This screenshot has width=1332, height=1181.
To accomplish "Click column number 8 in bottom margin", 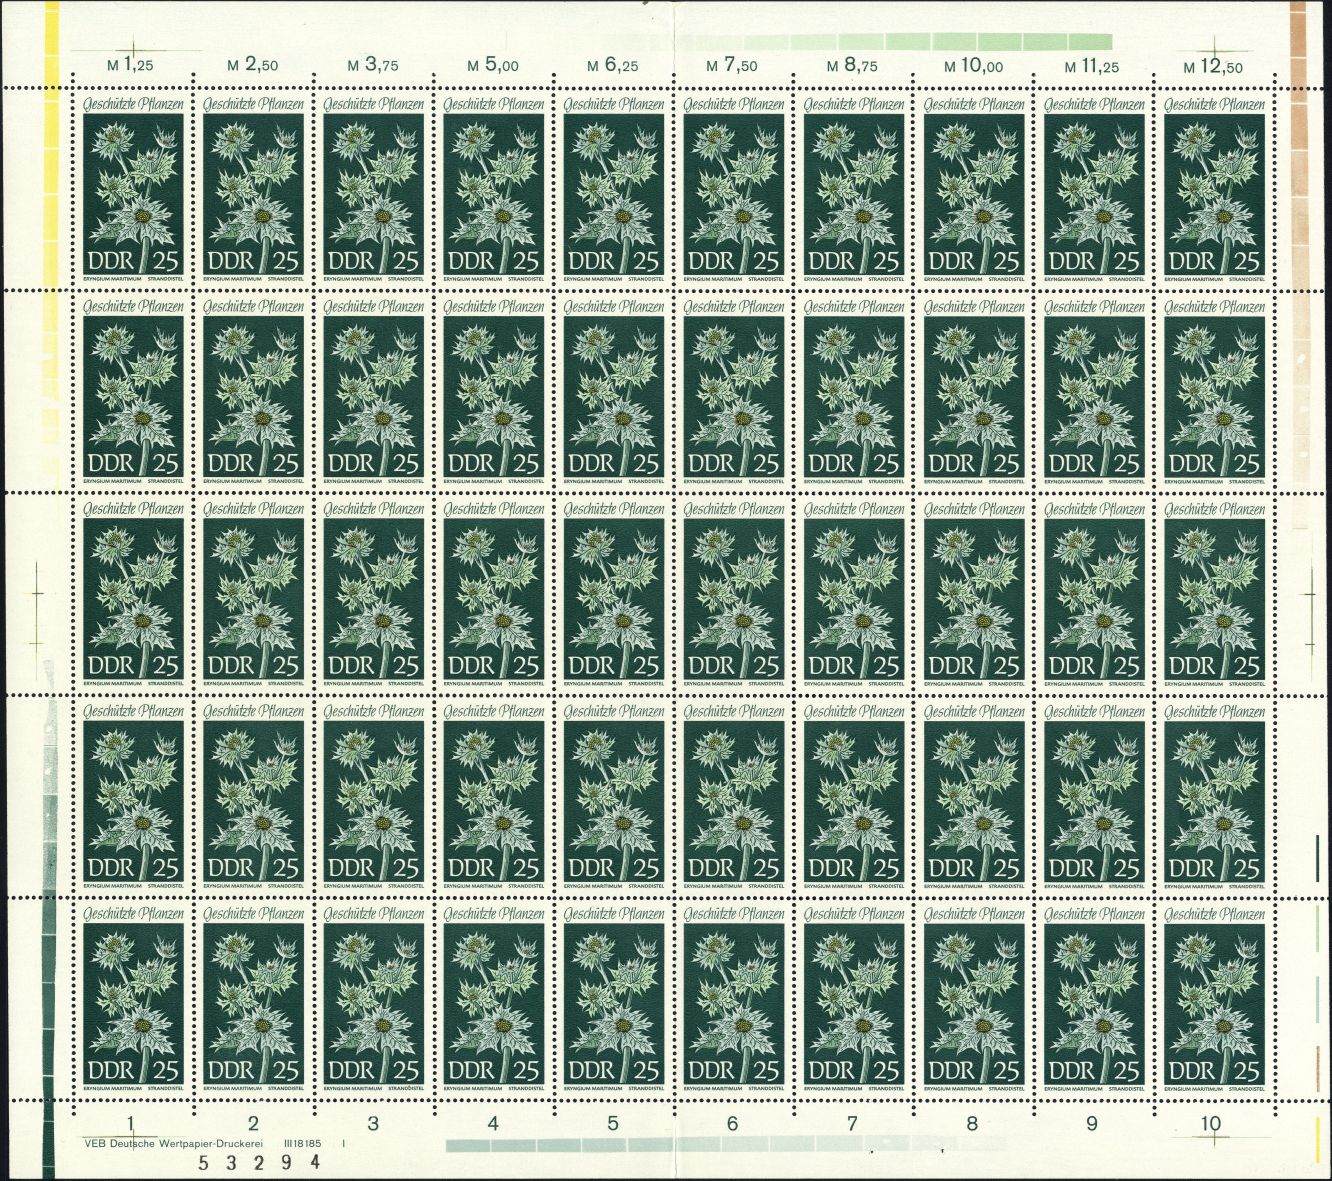I will 972,1123.
